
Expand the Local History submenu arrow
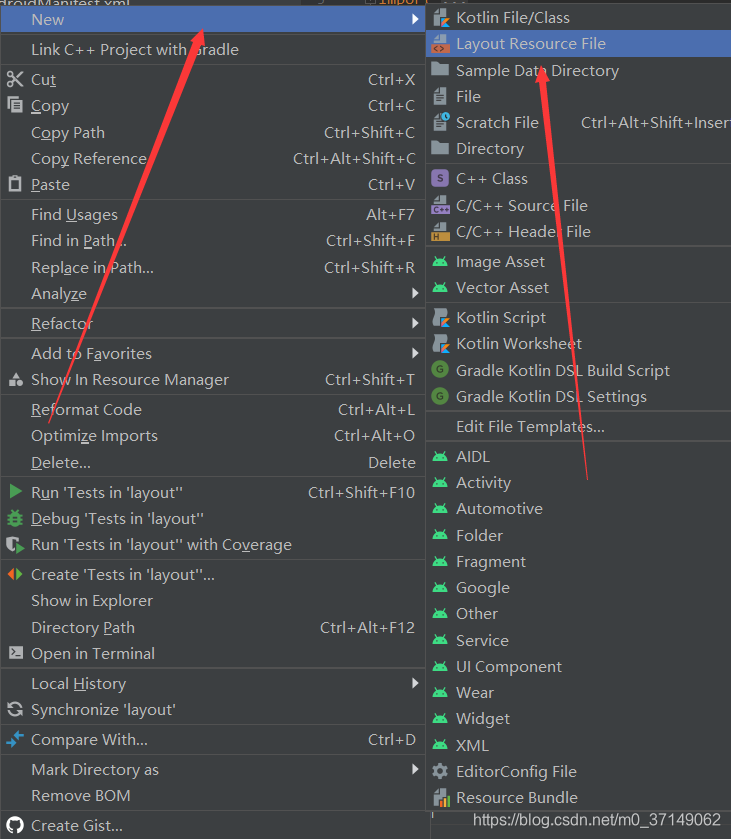(415, 683)
